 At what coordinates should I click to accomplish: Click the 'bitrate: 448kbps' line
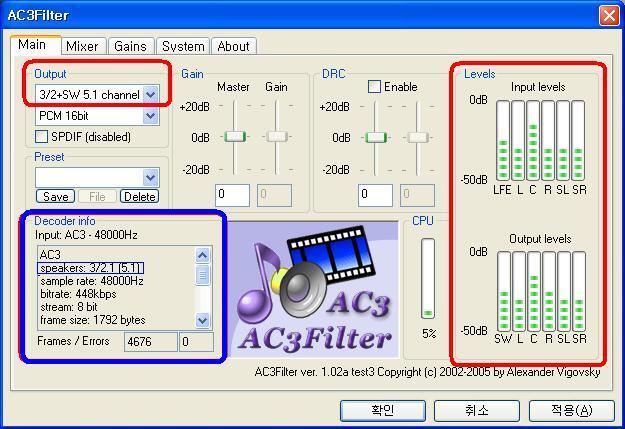78,294
